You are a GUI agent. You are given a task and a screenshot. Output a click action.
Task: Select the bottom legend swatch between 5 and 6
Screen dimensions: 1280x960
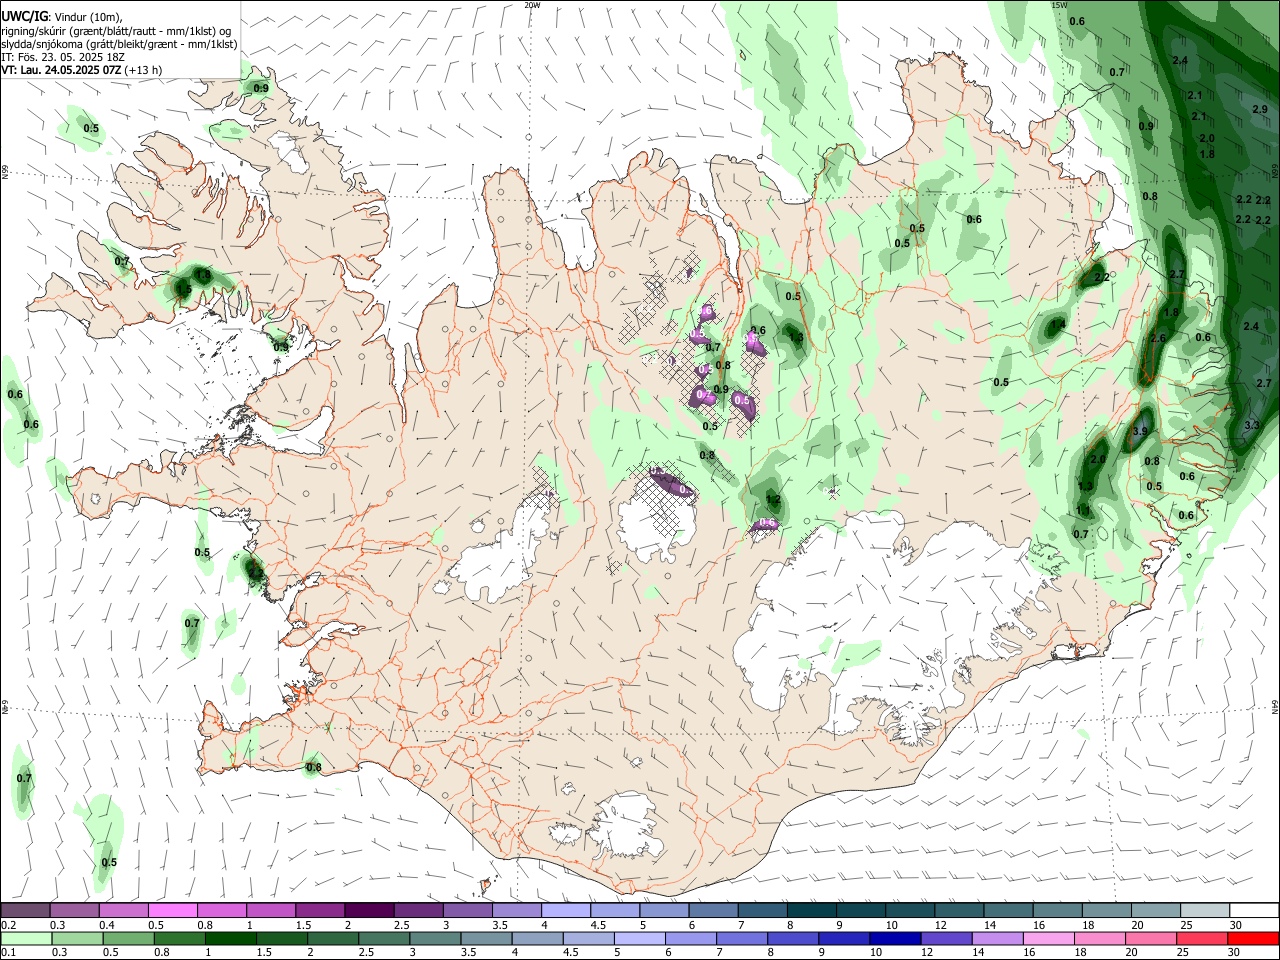pyautogui.click(x=640, y=938)
